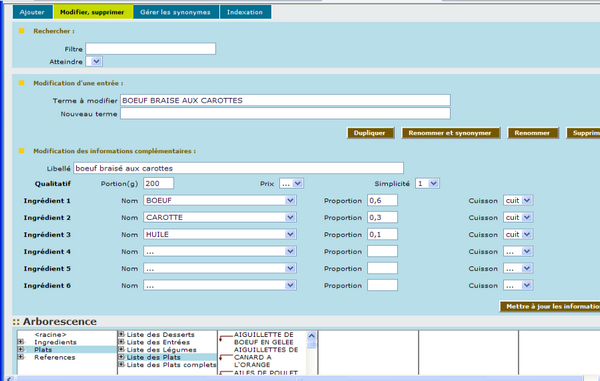Open Ingrédient 5 Nom dropdown
Screen dimensions: 600x381
tap(220, 268)
